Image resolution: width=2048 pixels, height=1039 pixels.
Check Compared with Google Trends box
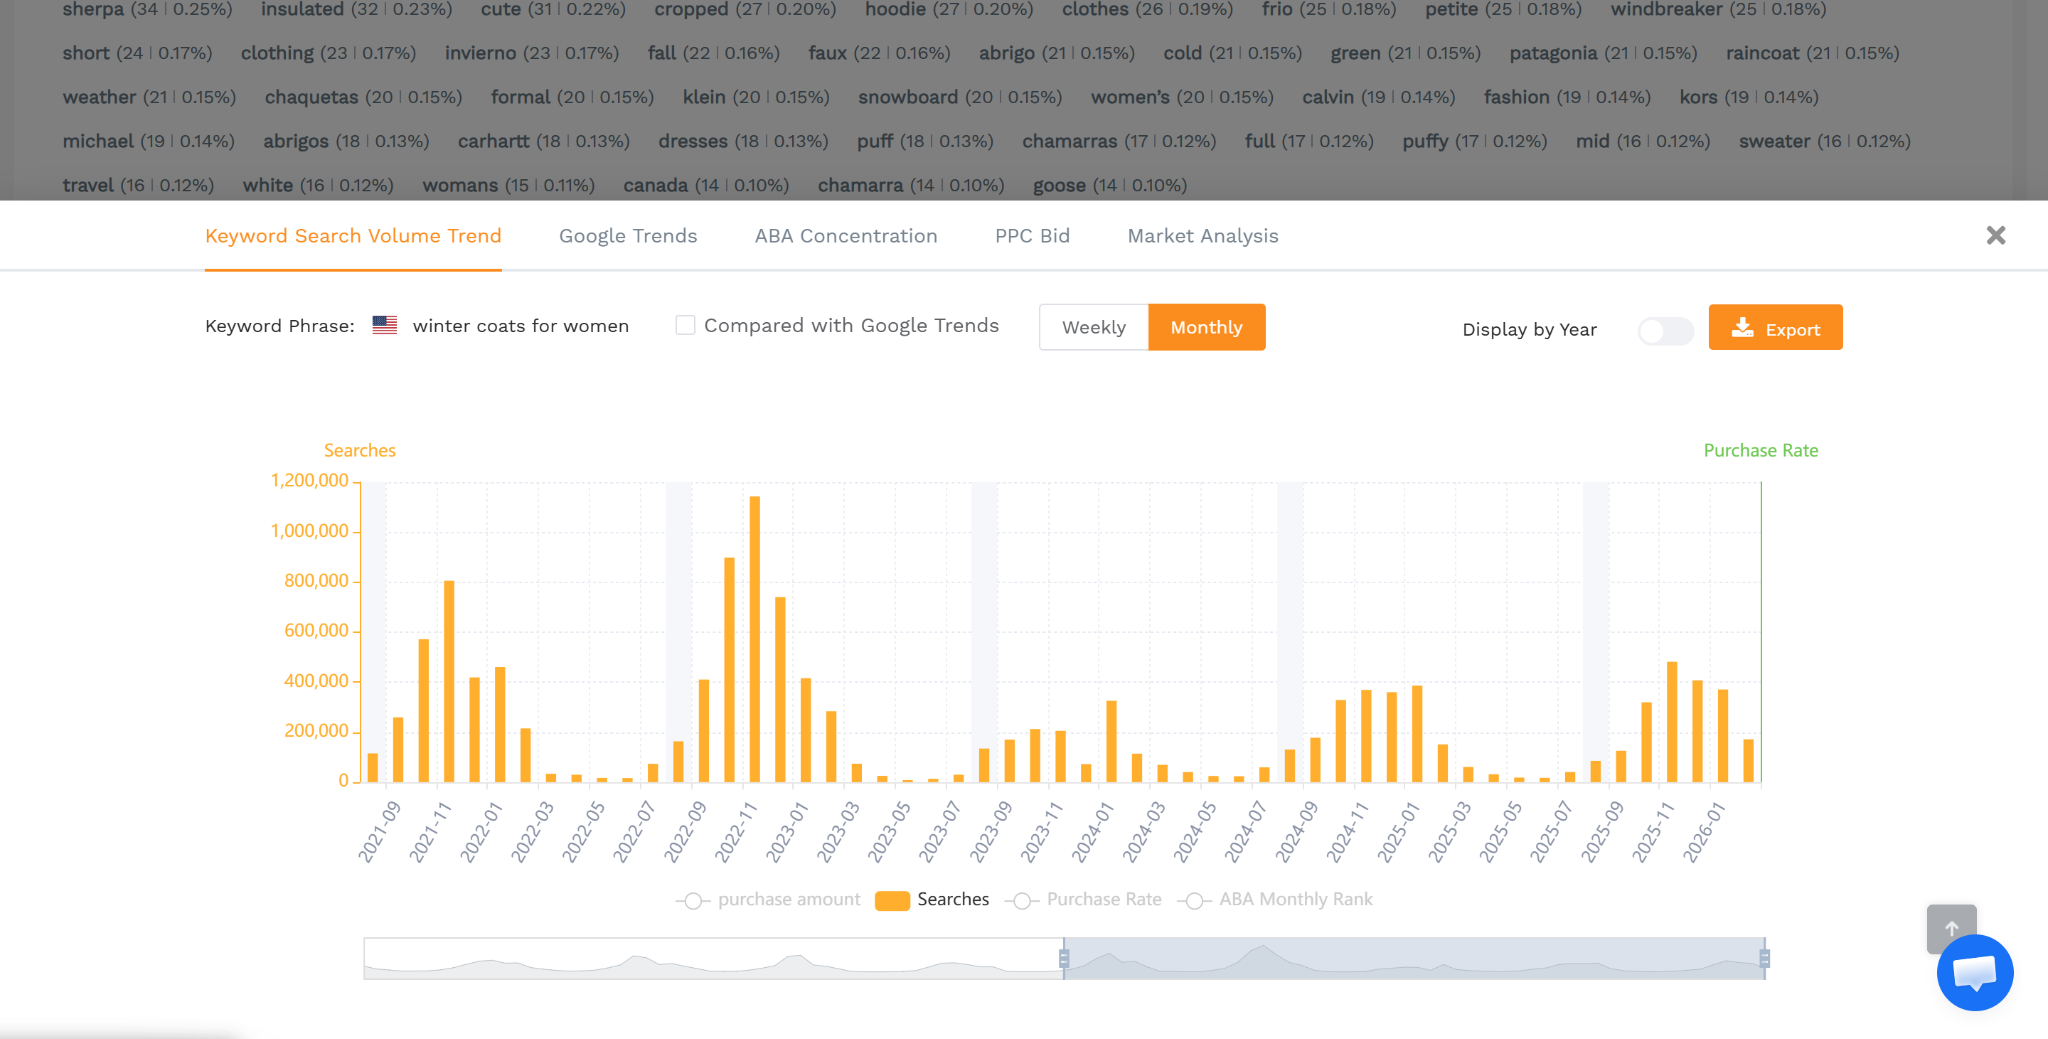click(685, 325)
